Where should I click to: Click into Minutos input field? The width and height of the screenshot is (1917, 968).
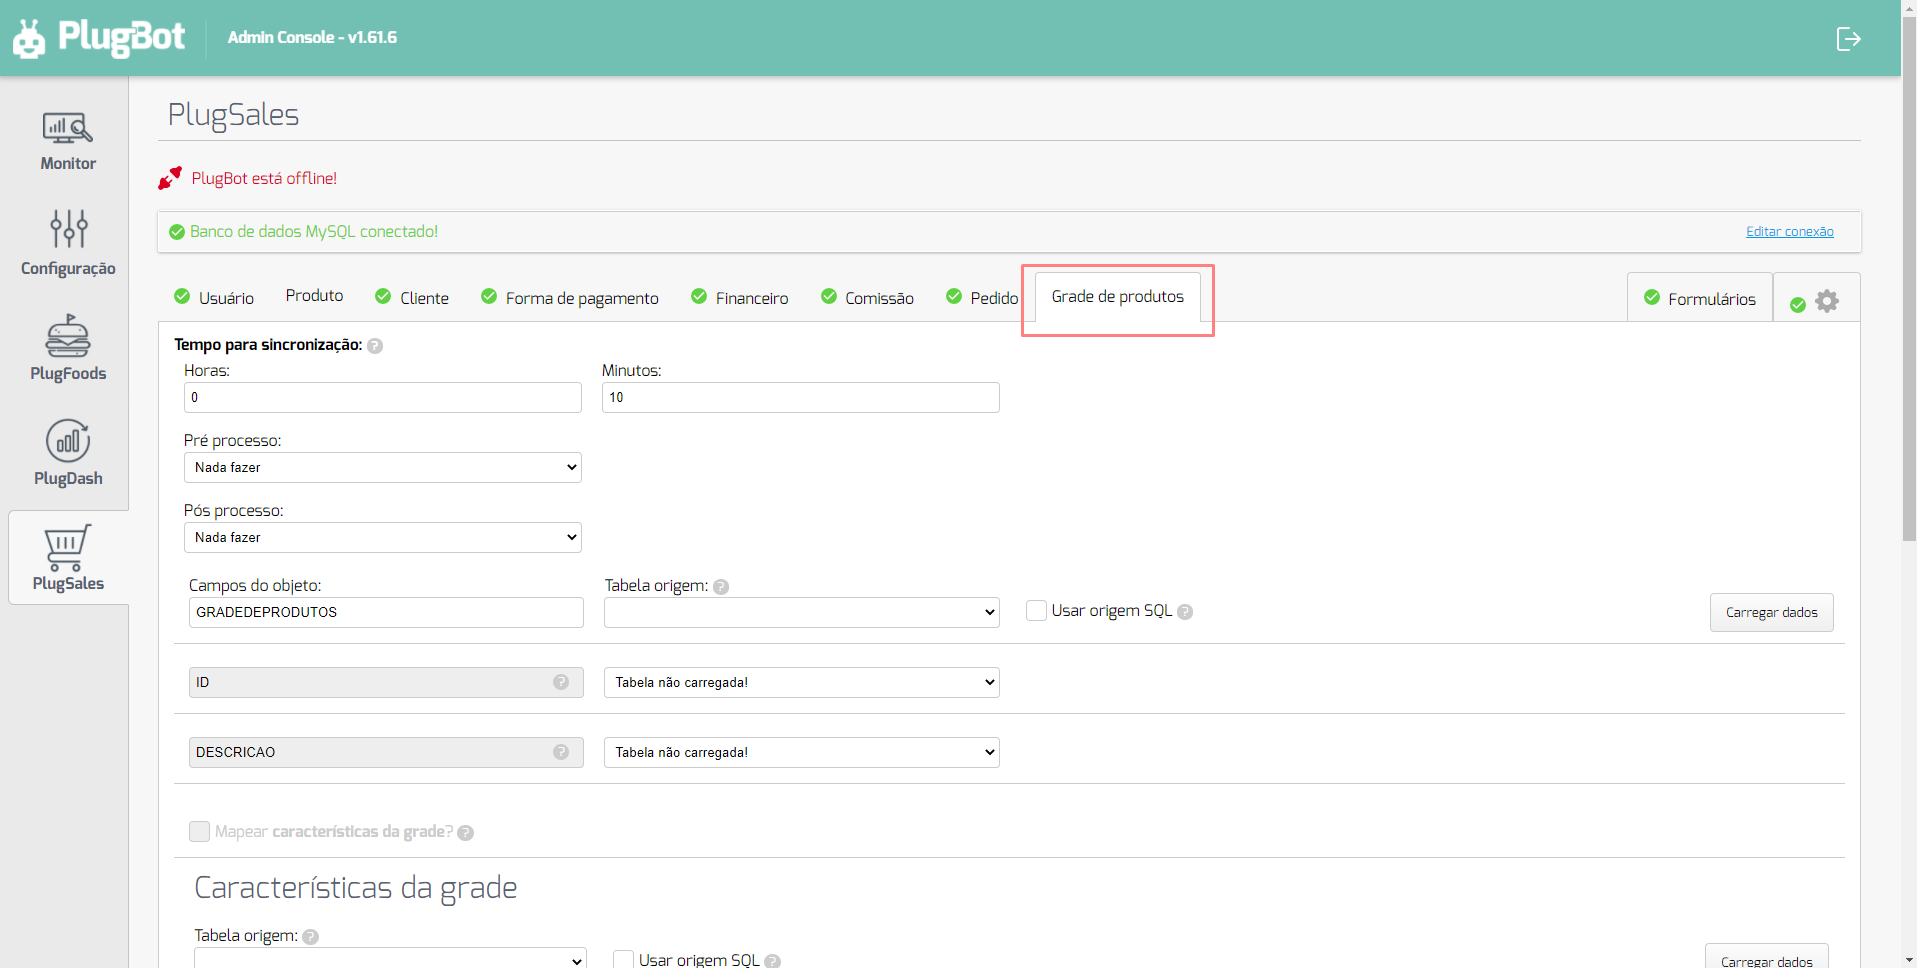click(x=801, y=397)
